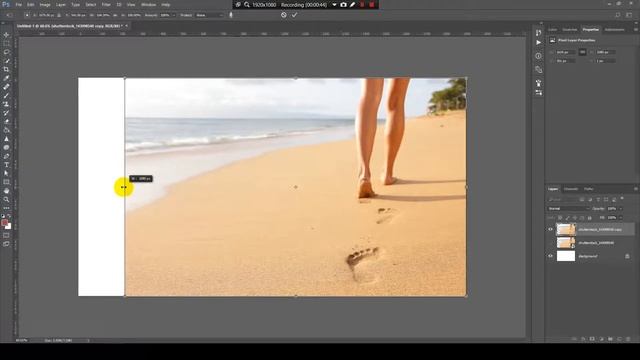
Task: Switch to the Swatches tab
Action: coord(570,29)
